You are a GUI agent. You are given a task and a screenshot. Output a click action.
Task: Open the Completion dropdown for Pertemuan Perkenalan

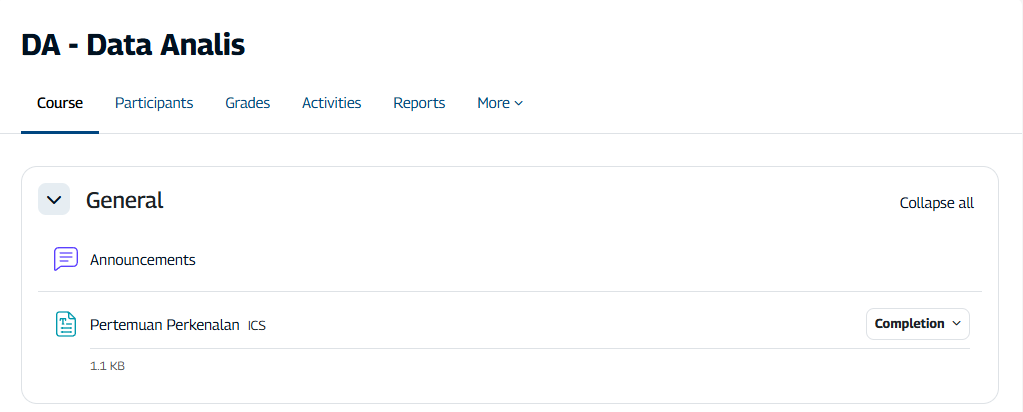coord(917,324)
